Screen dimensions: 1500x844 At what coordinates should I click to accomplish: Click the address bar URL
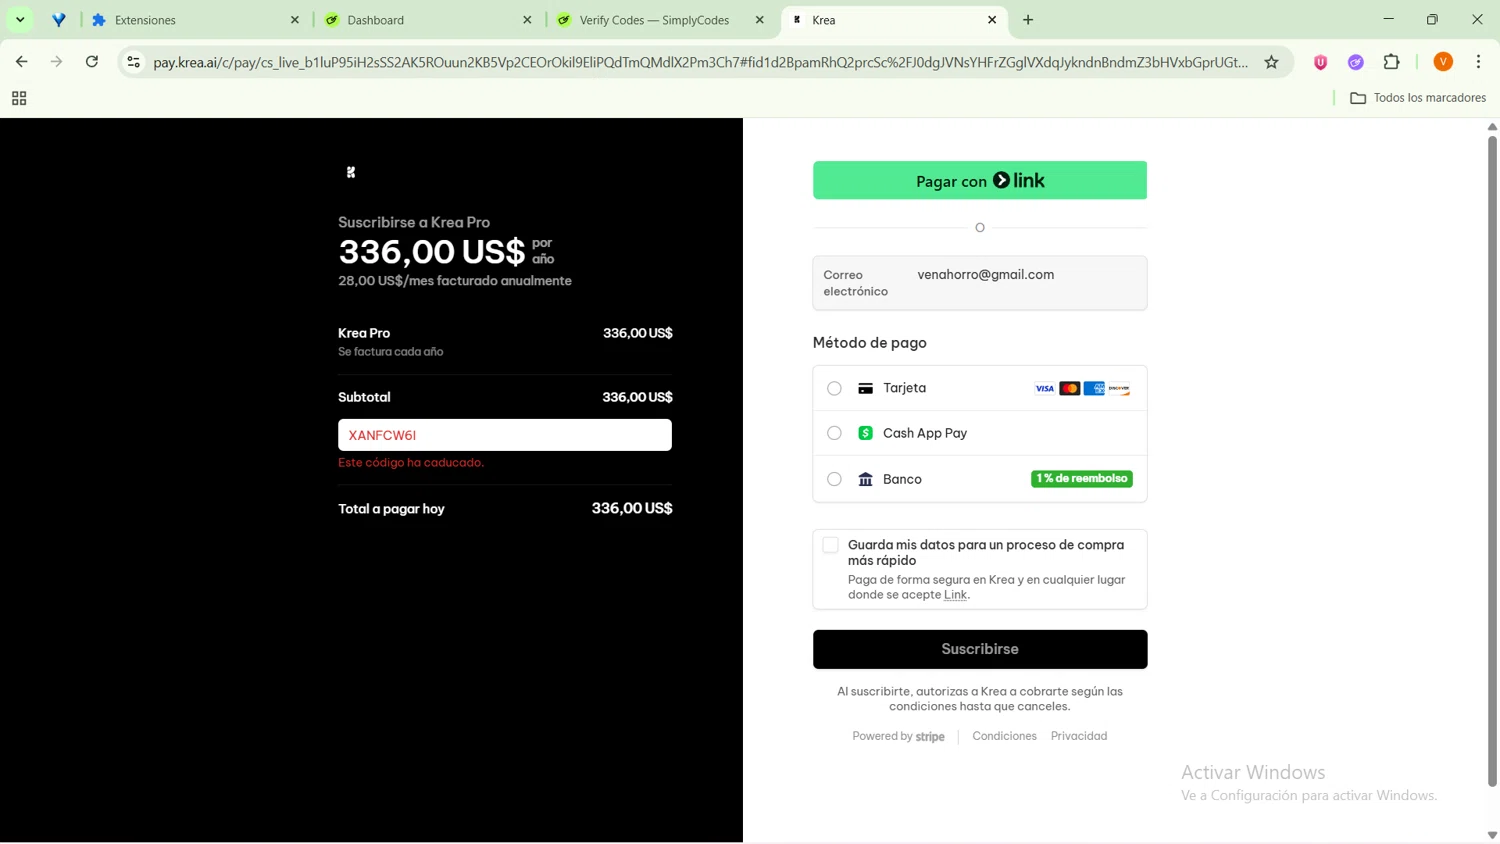click(x=700, y=62)
